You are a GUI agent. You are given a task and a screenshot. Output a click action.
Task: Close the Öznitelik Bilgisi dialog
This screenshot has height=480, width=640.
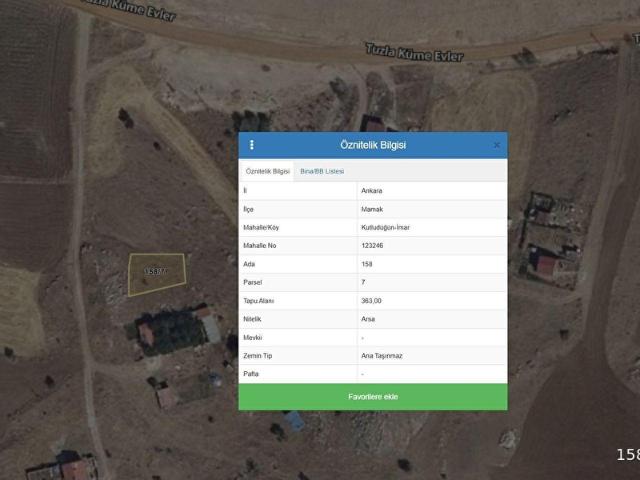click(x=496, y=145)
